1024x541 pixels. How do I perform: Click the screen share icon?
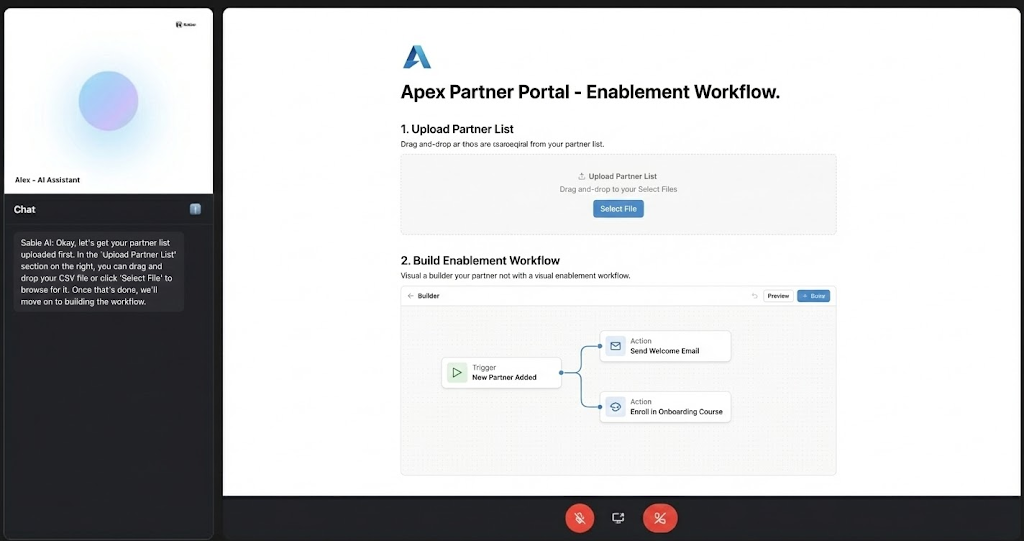click(618, 518)
